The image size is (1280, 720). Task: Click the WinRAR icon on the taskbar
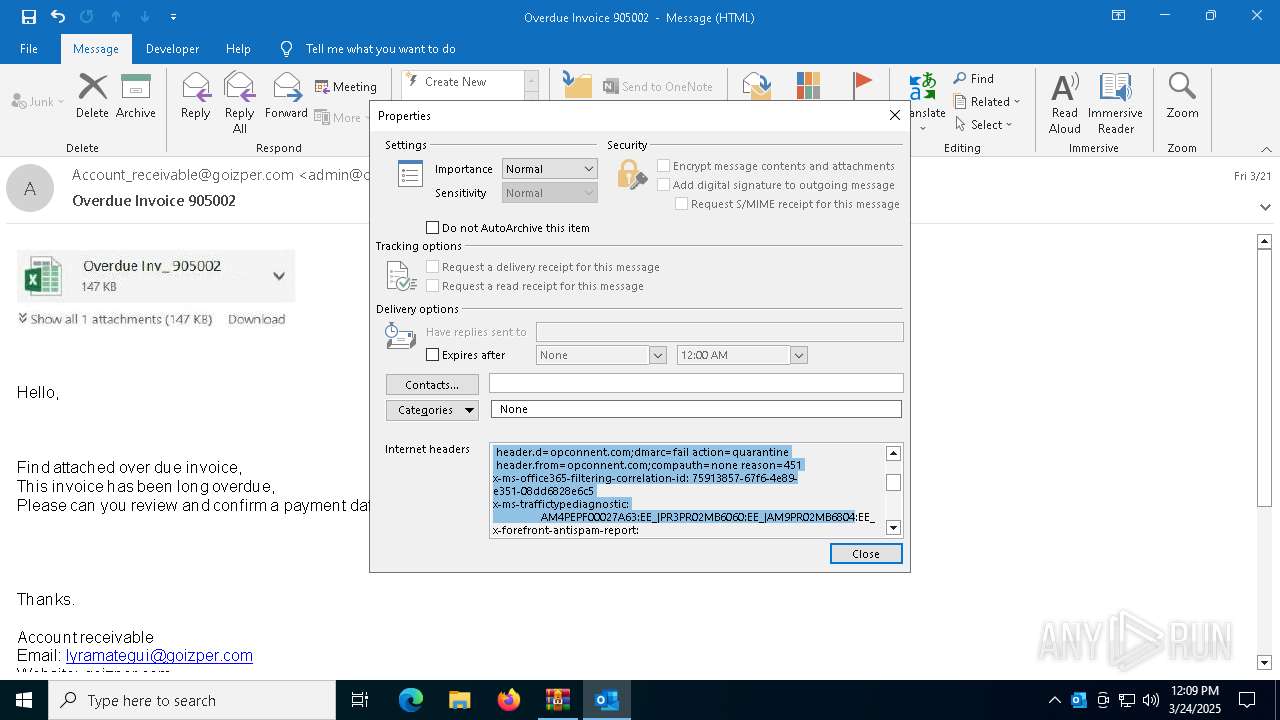[557, 700]
